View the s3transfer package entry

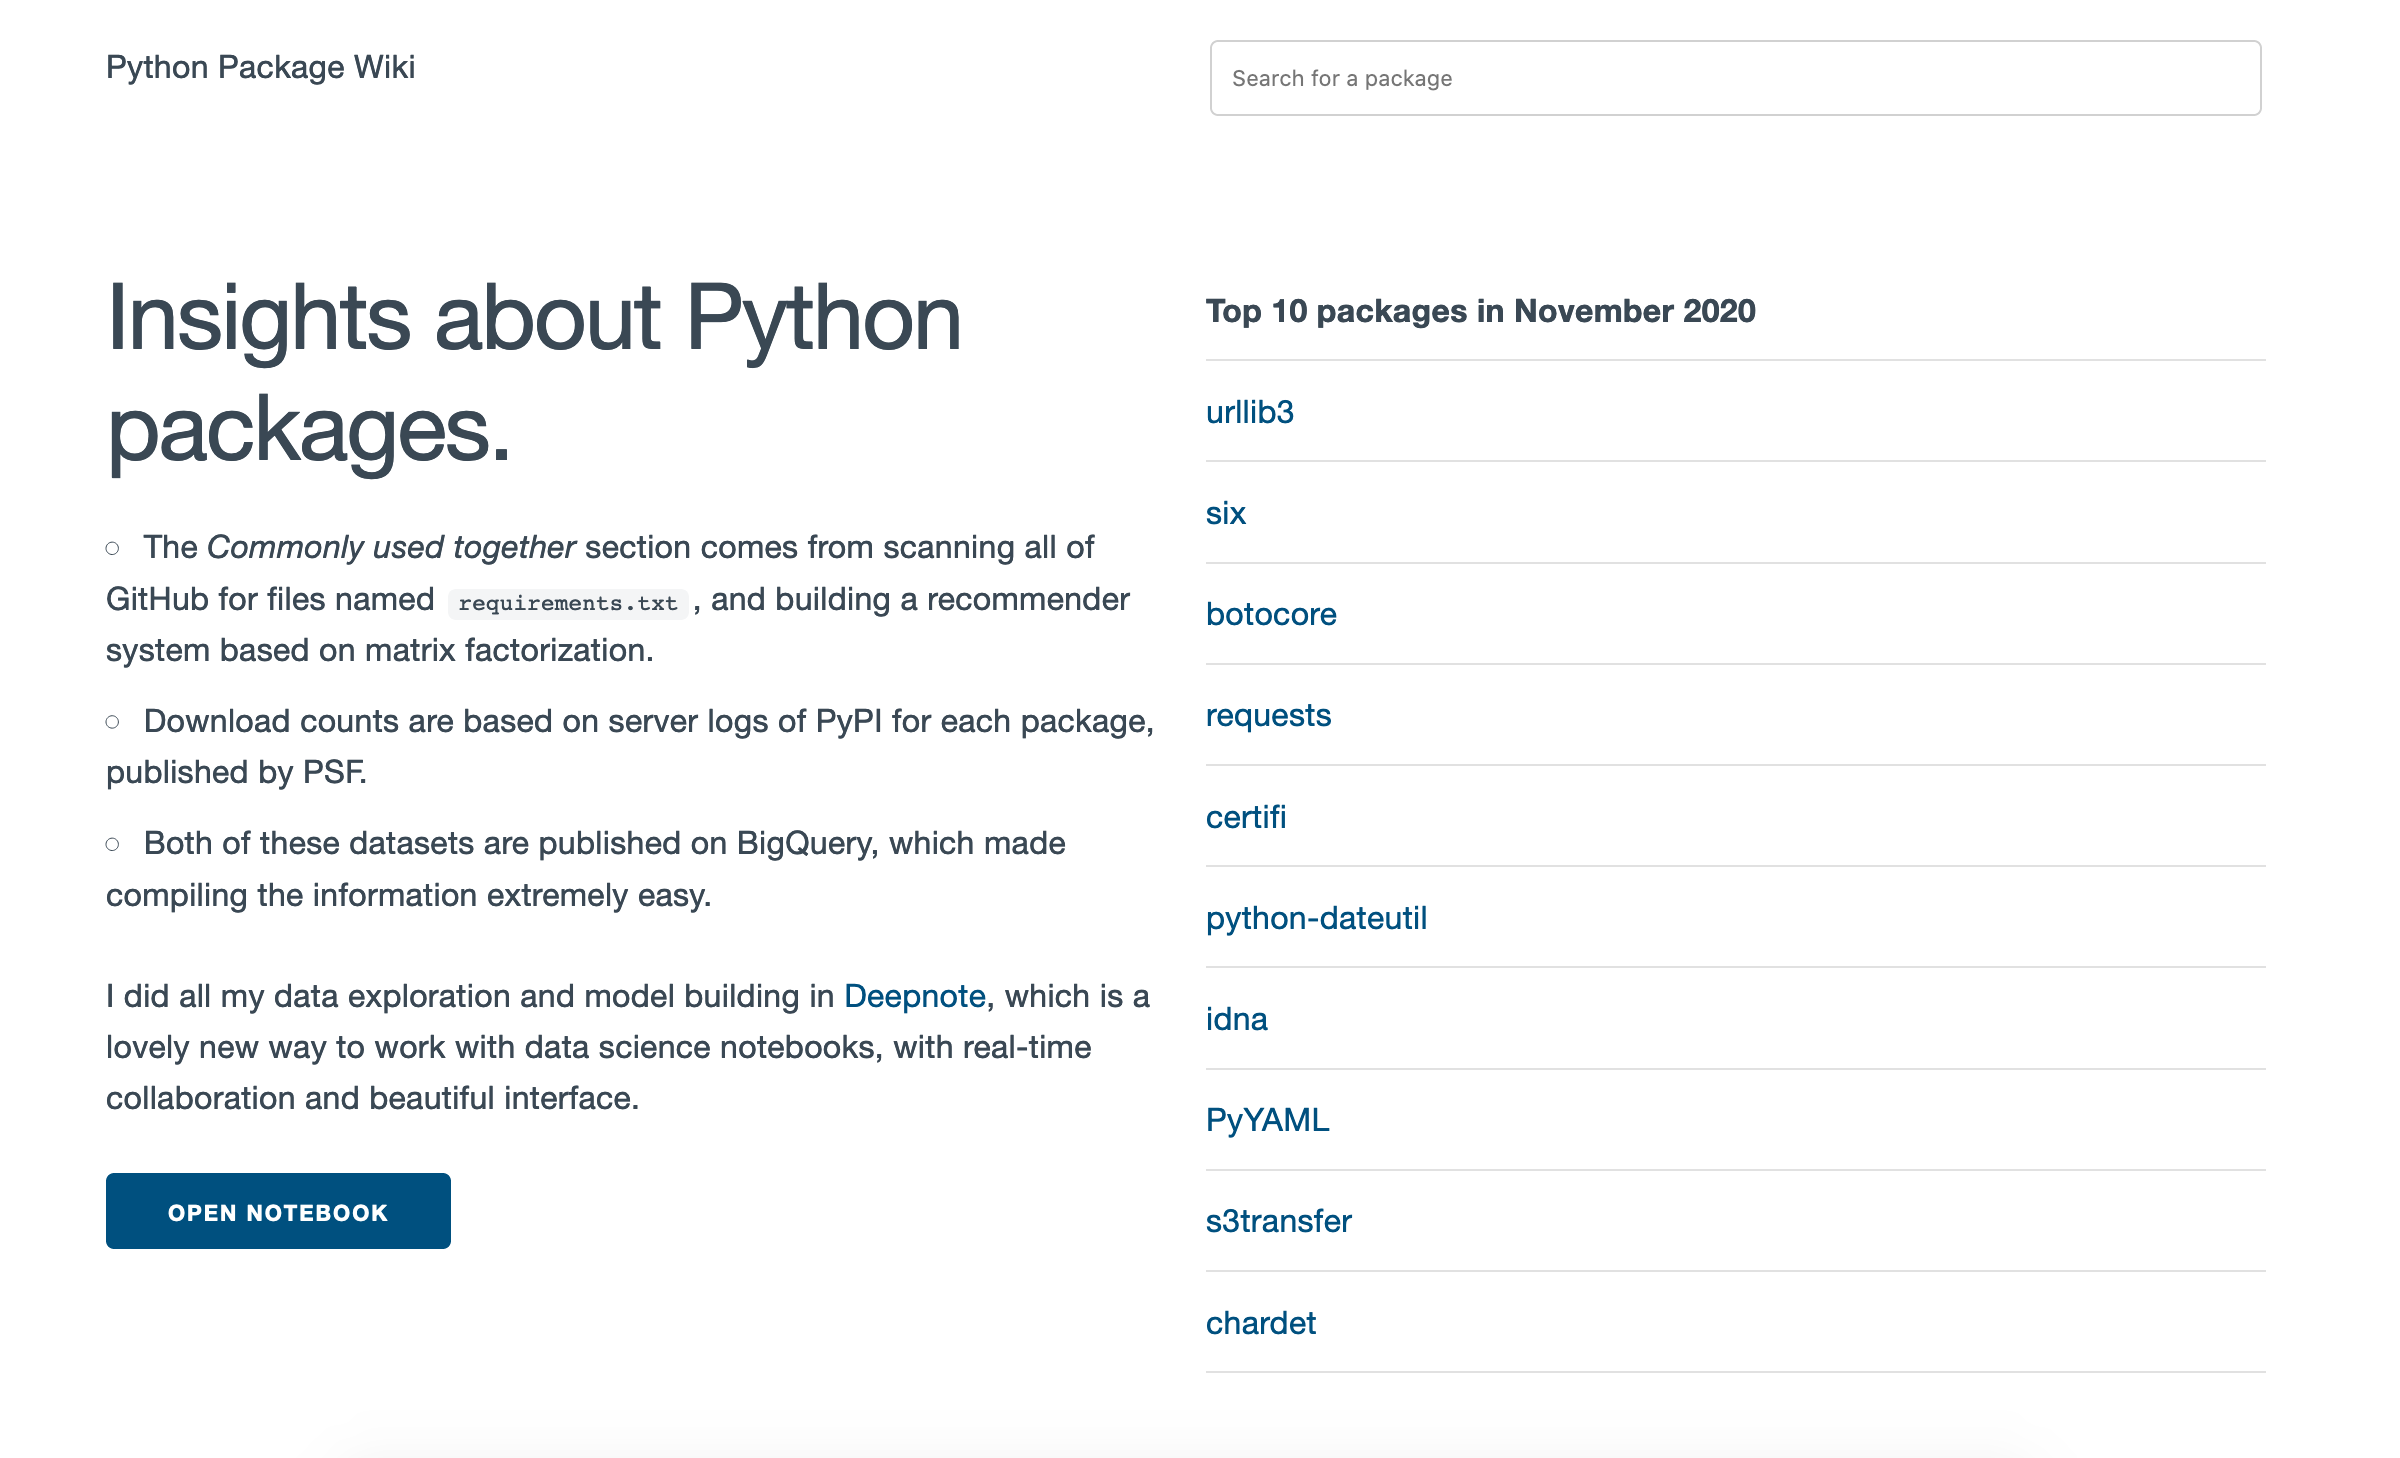[1278, 1220]
